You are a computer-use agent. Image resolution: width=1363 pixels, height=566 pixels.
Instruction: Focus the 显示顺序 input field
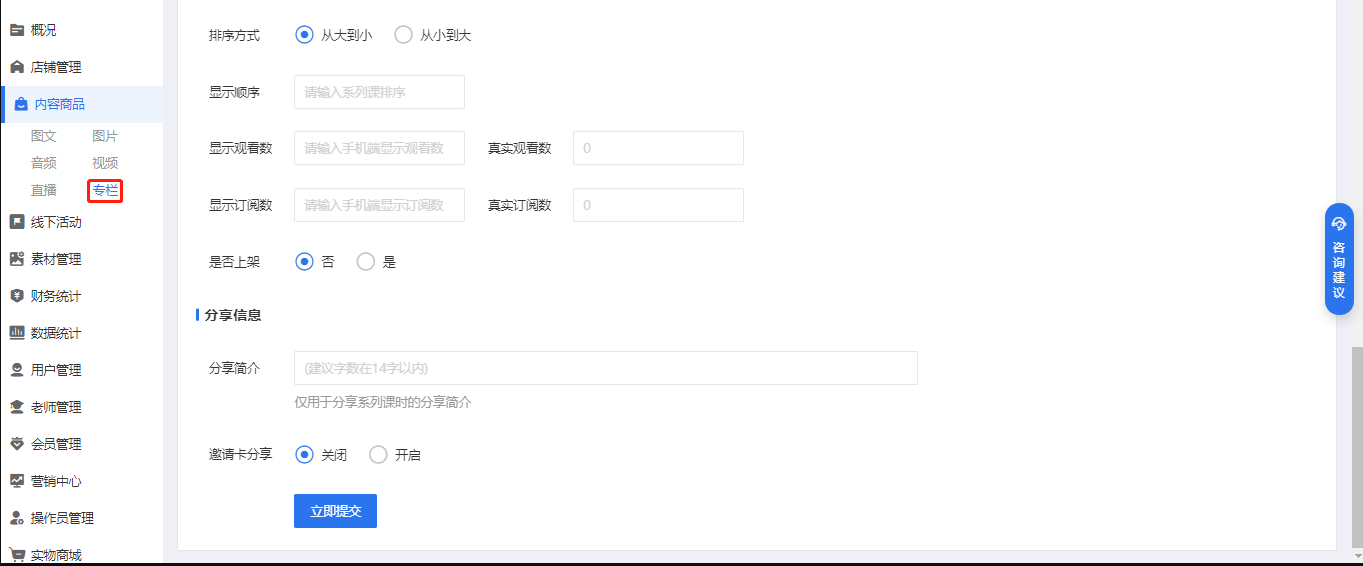pos(379,92)
